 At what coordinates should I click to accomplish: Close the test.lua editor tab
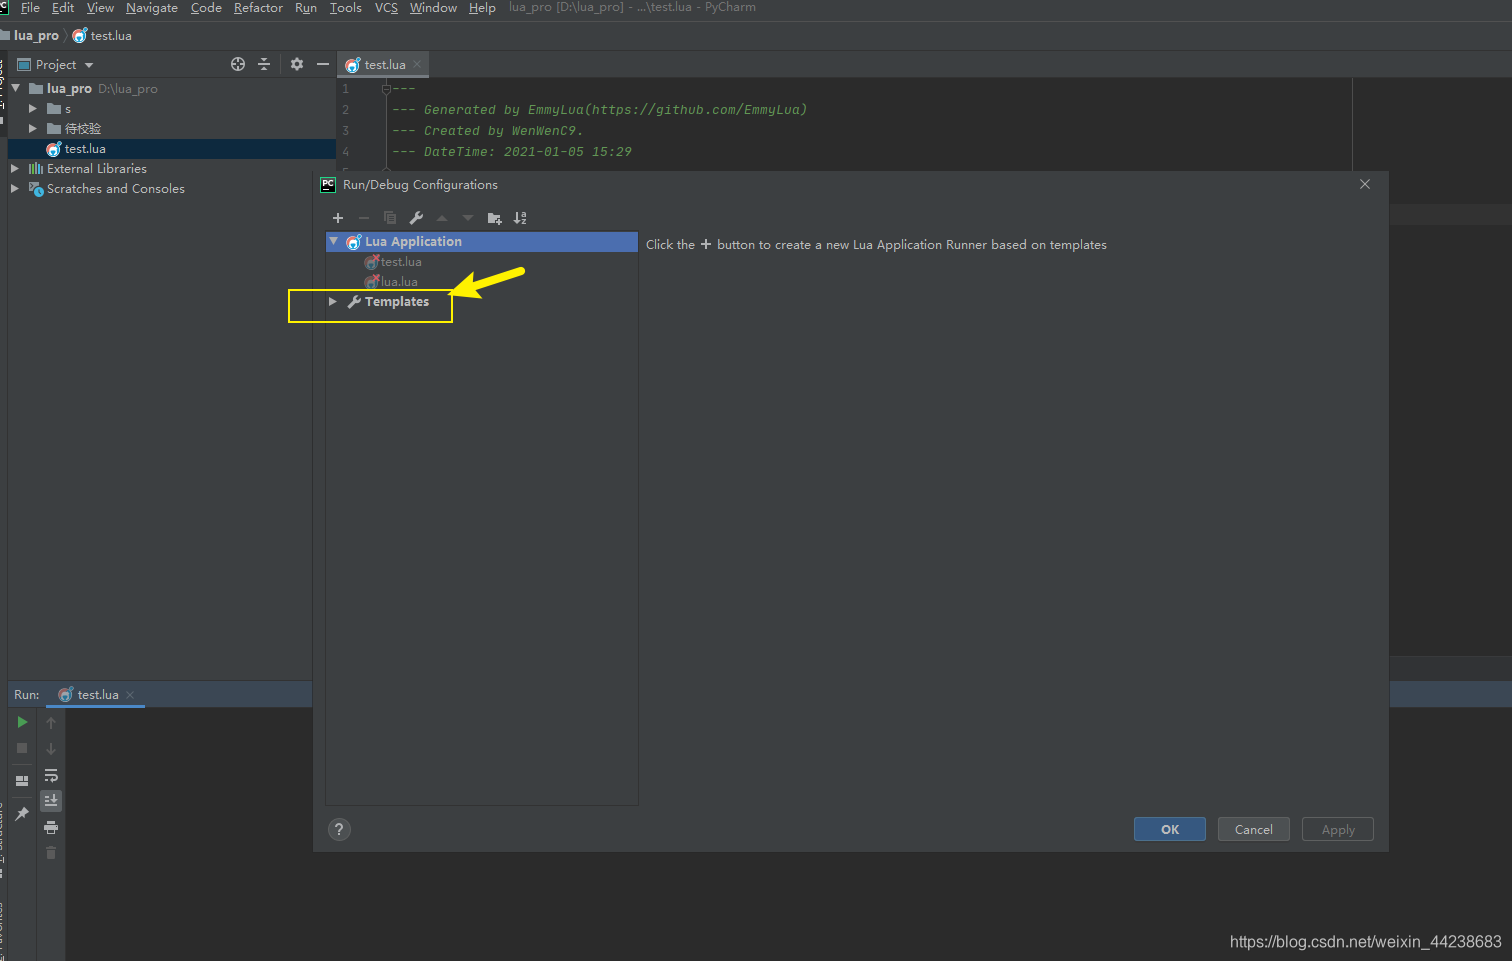(417, 64)
